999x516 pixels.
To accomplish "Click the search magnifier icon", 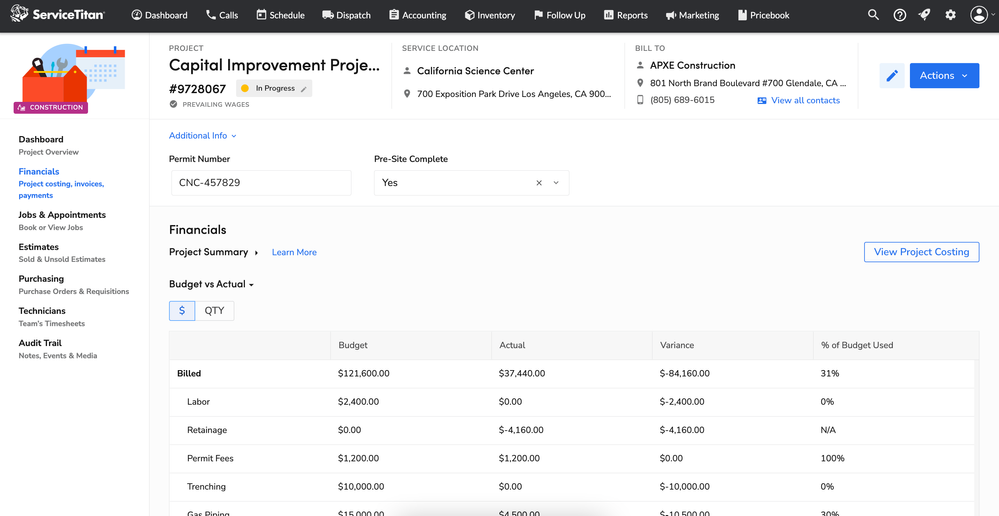I will (x=873, y=15).
